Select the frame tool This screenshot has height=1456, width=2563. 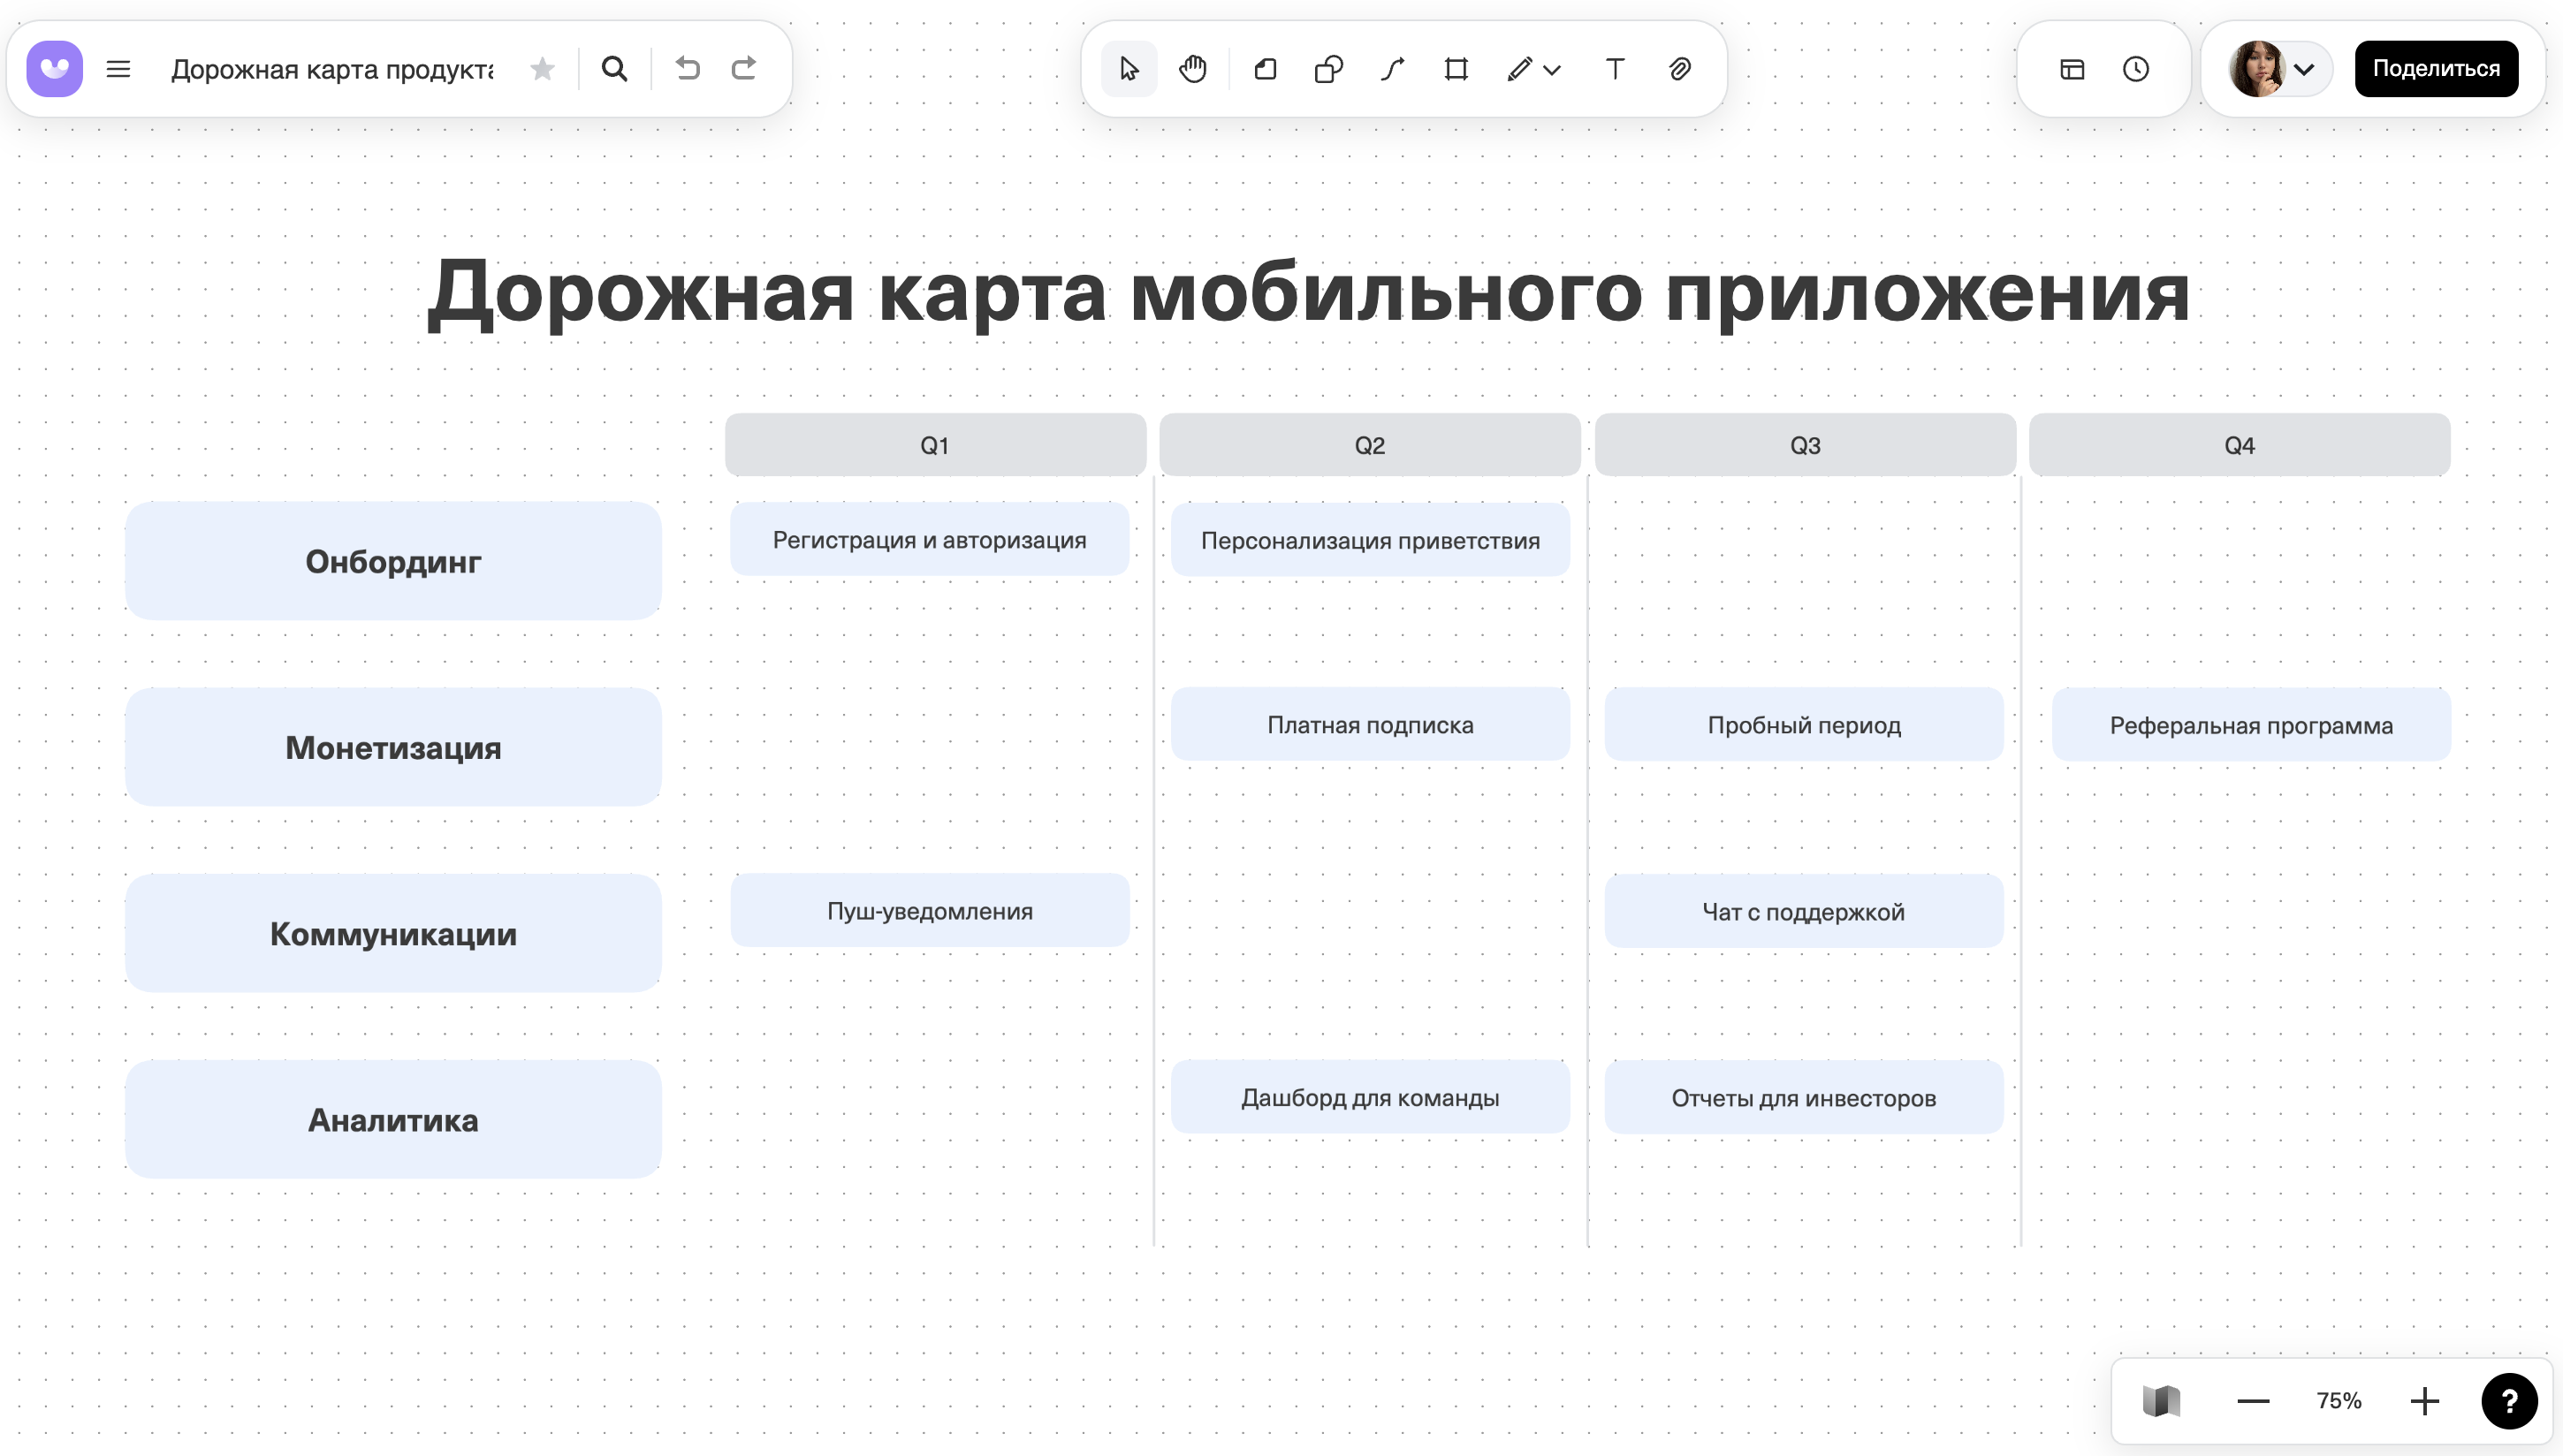[x=1455, y=68]
